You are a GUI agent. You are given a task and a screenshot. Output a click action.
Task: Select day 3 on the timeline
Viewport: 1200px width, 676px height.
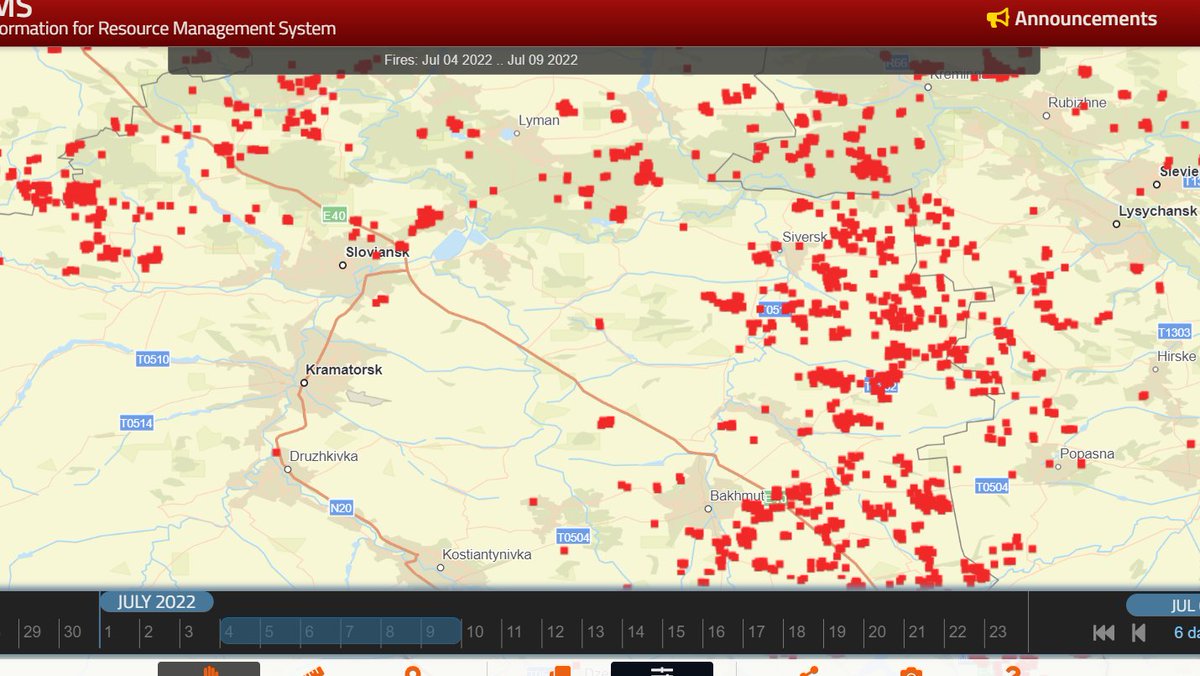point(188,632)
